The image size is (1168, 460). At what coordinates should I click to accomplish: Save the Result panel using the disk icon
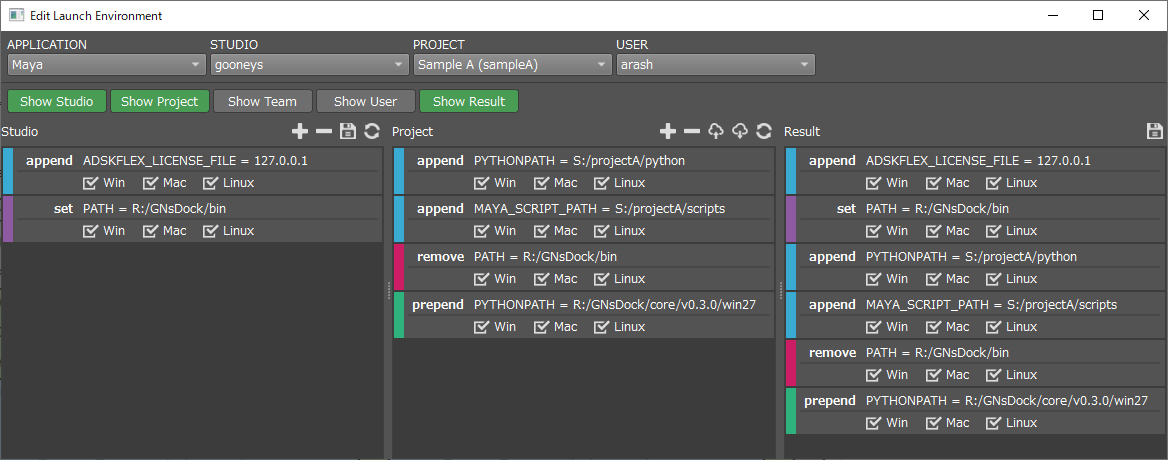[1154, 131]
